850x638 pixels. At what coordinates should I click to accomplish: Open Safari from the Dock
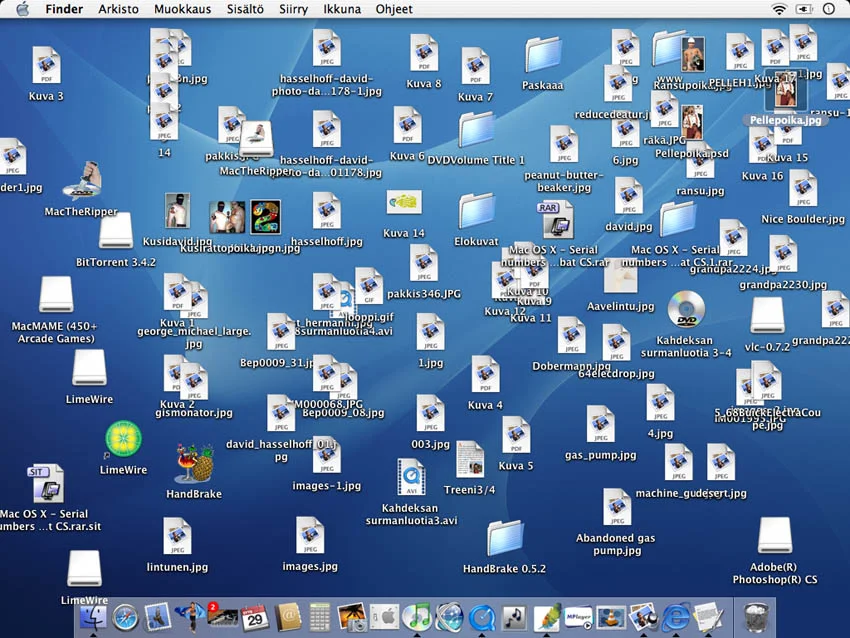click(125, 617)
